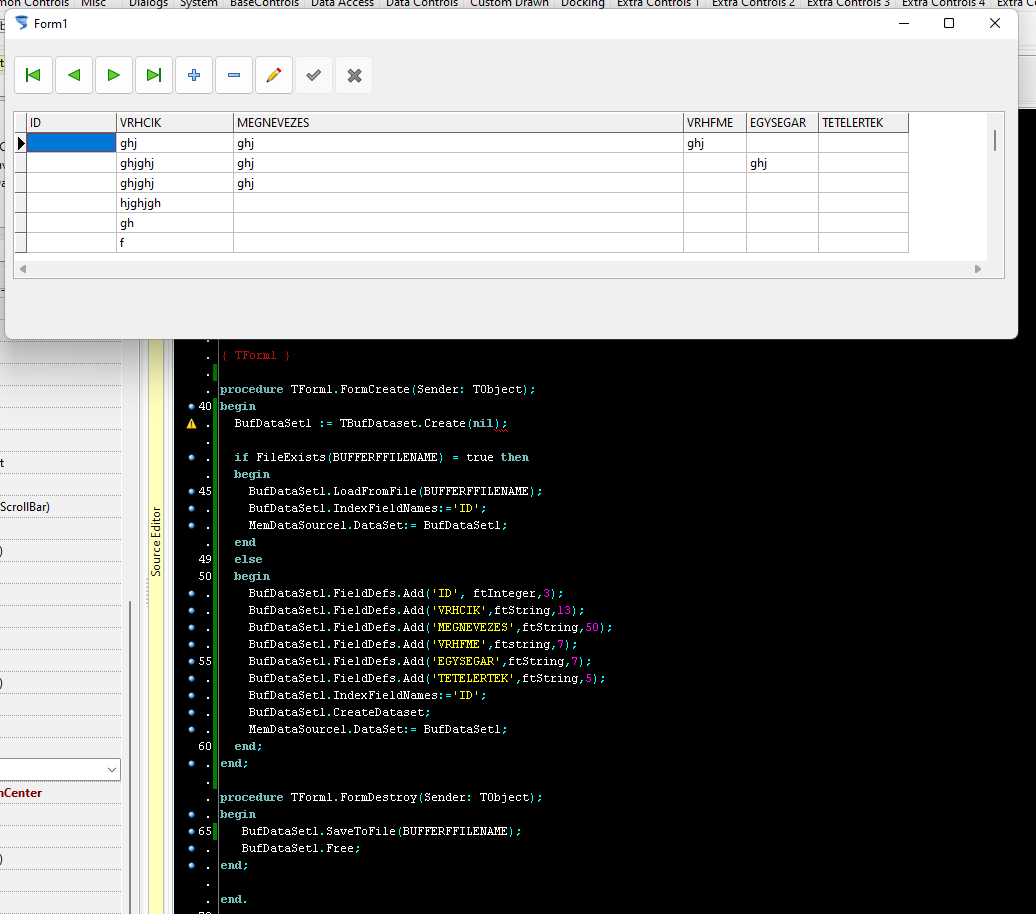1036x914 pixels.
Task: Select the ID column header
Action: pos(71,123)
